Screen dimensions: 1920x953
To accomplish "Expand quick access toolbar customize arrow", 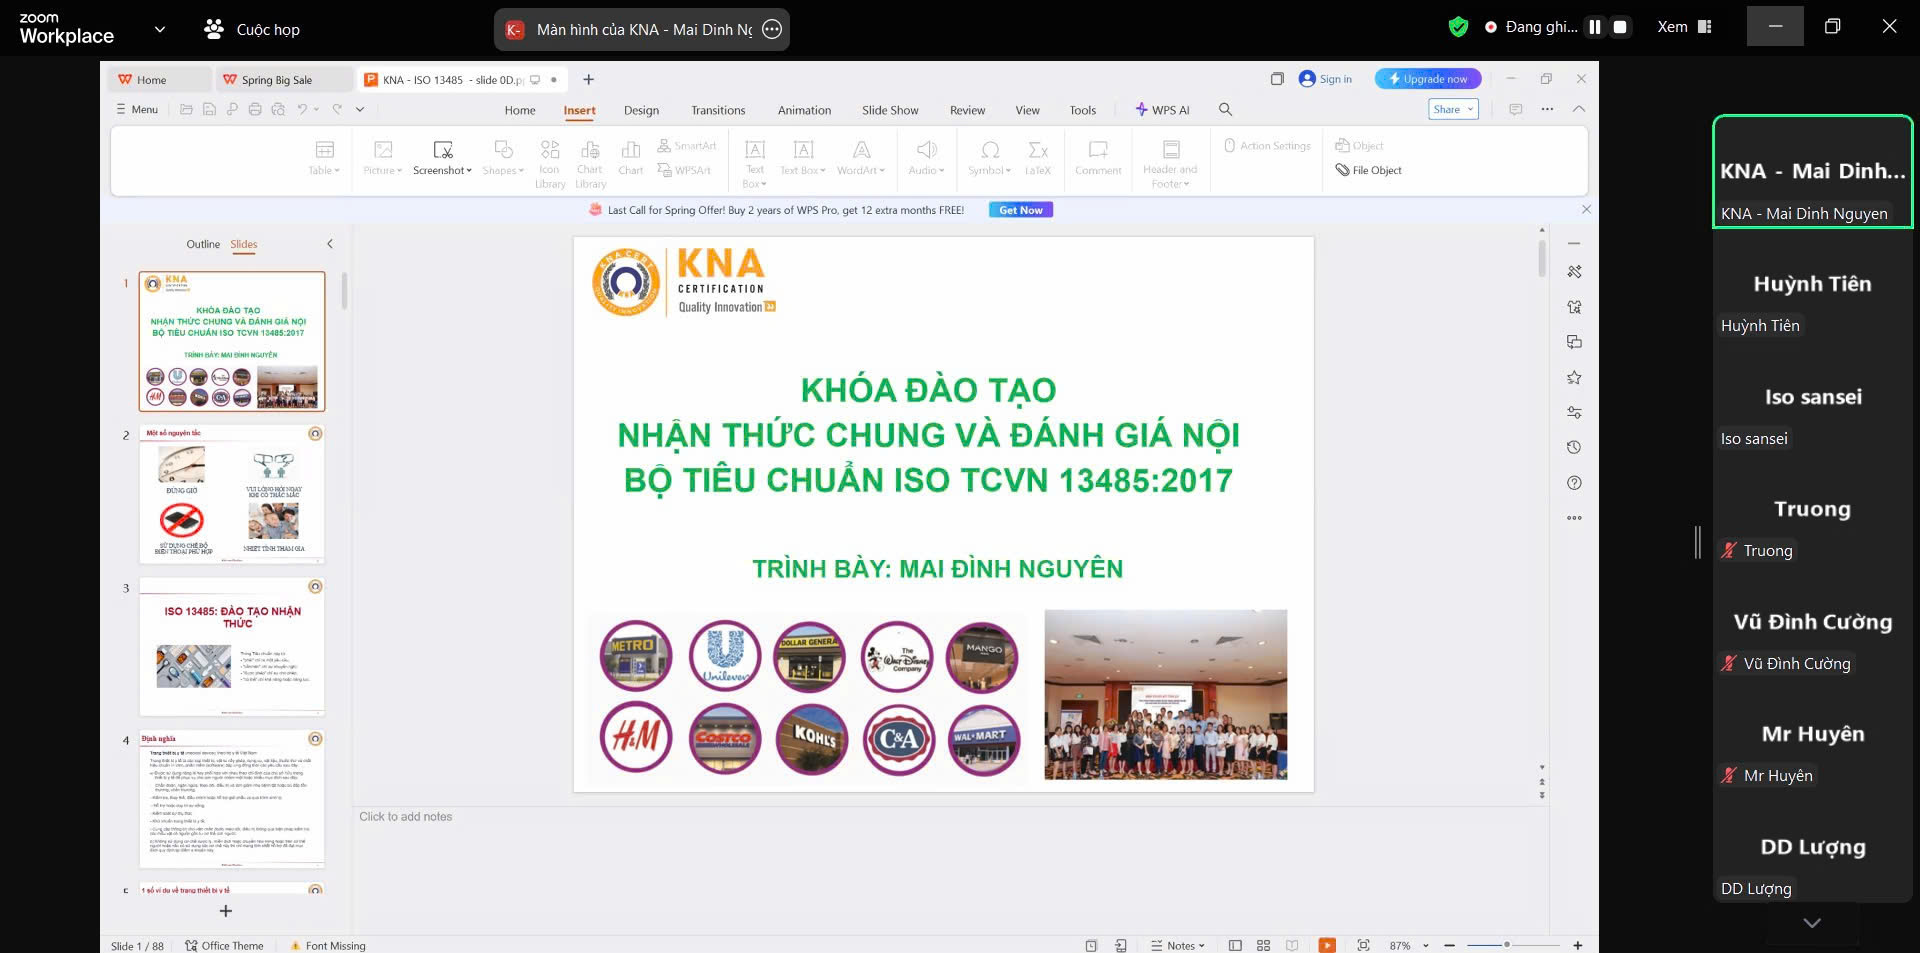I will click(360, 109).
